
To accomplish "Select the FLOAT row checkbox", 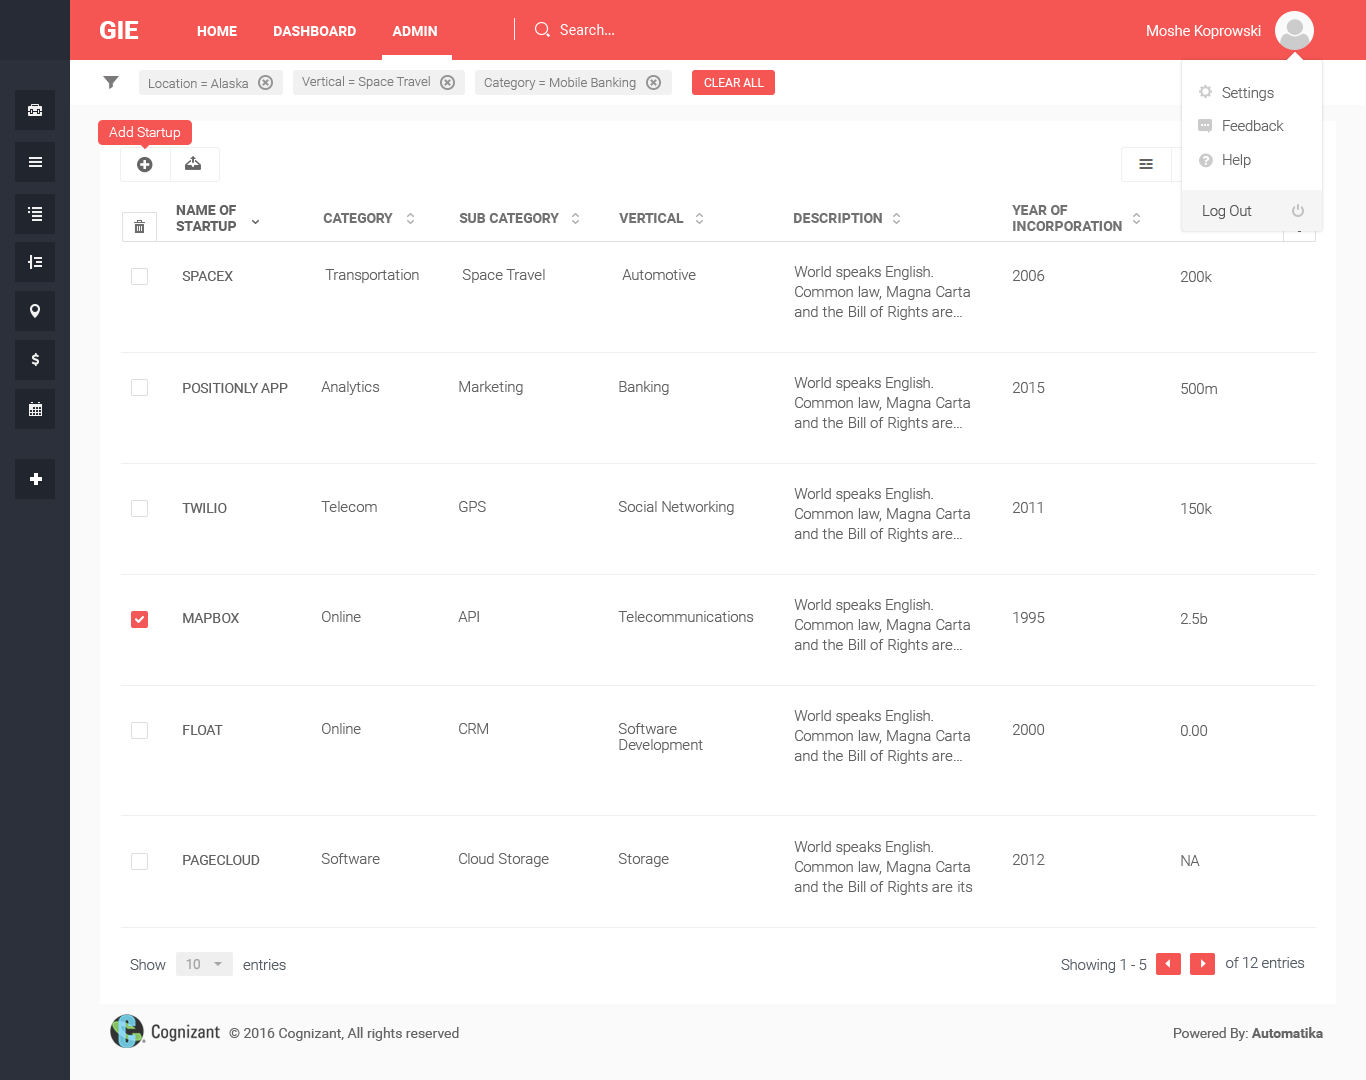I will pos(140,731).
